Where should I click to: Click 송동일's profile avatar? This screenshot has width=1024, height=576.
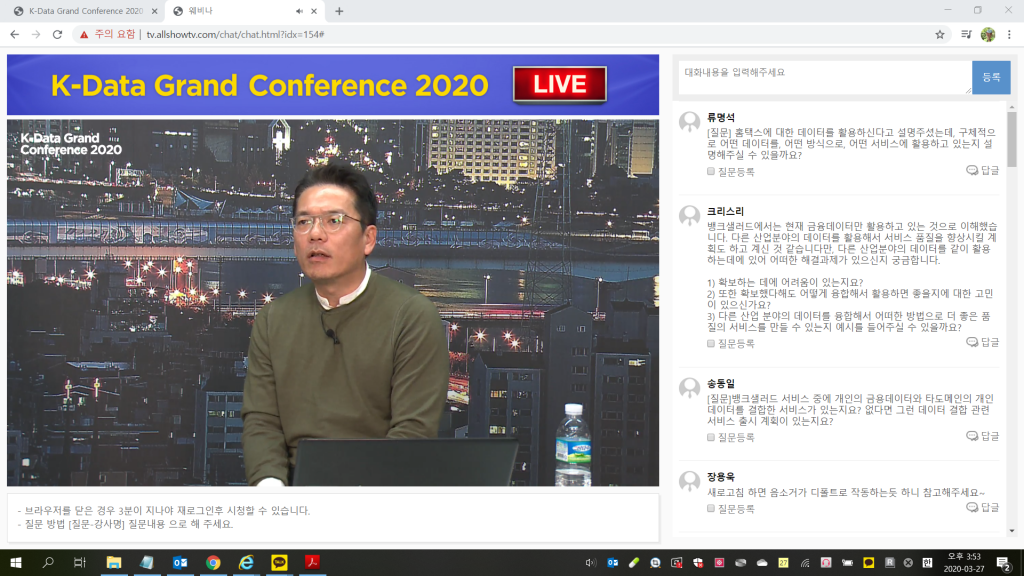coord(690,388)
